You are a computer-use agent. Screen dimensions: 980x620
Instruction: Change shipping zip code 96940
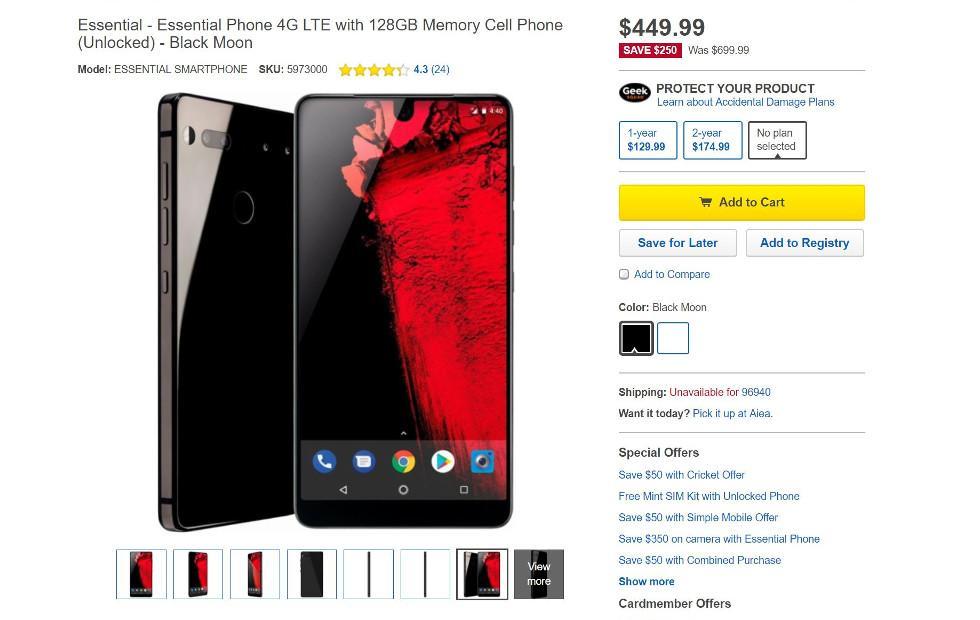[x=756, y=392]
